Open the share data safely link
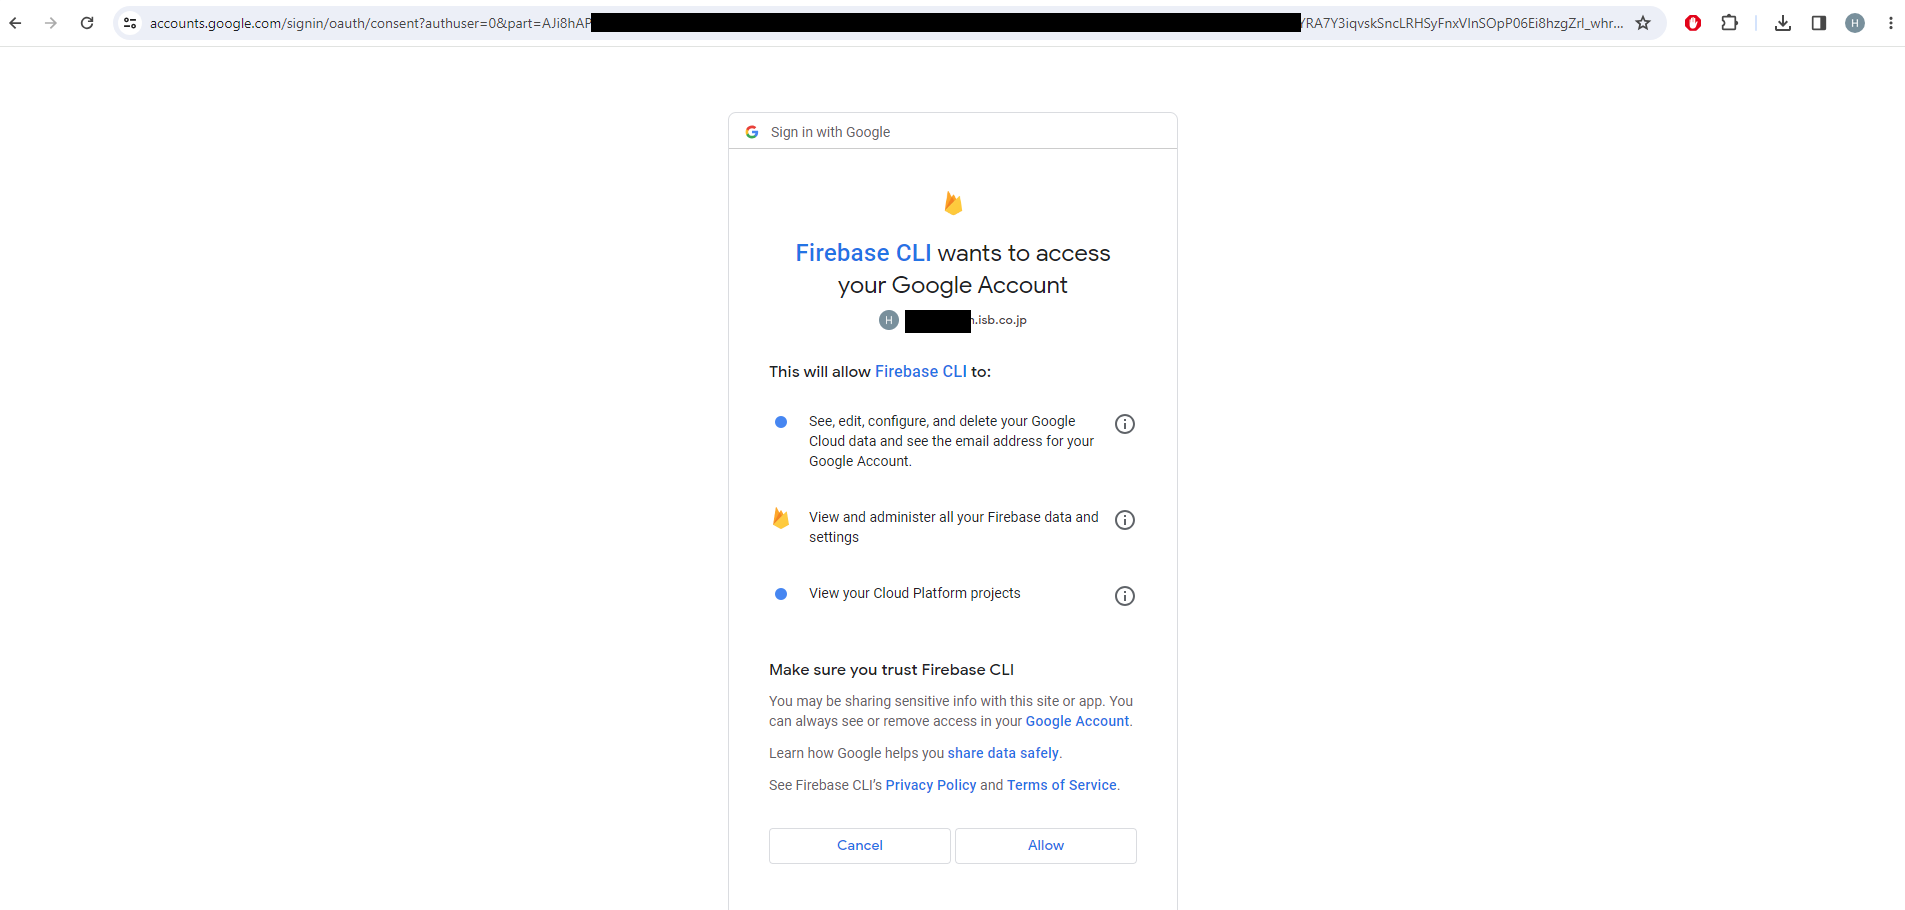The width and height of the screenshot is (1905, 910). click(x=1002, y=753)
